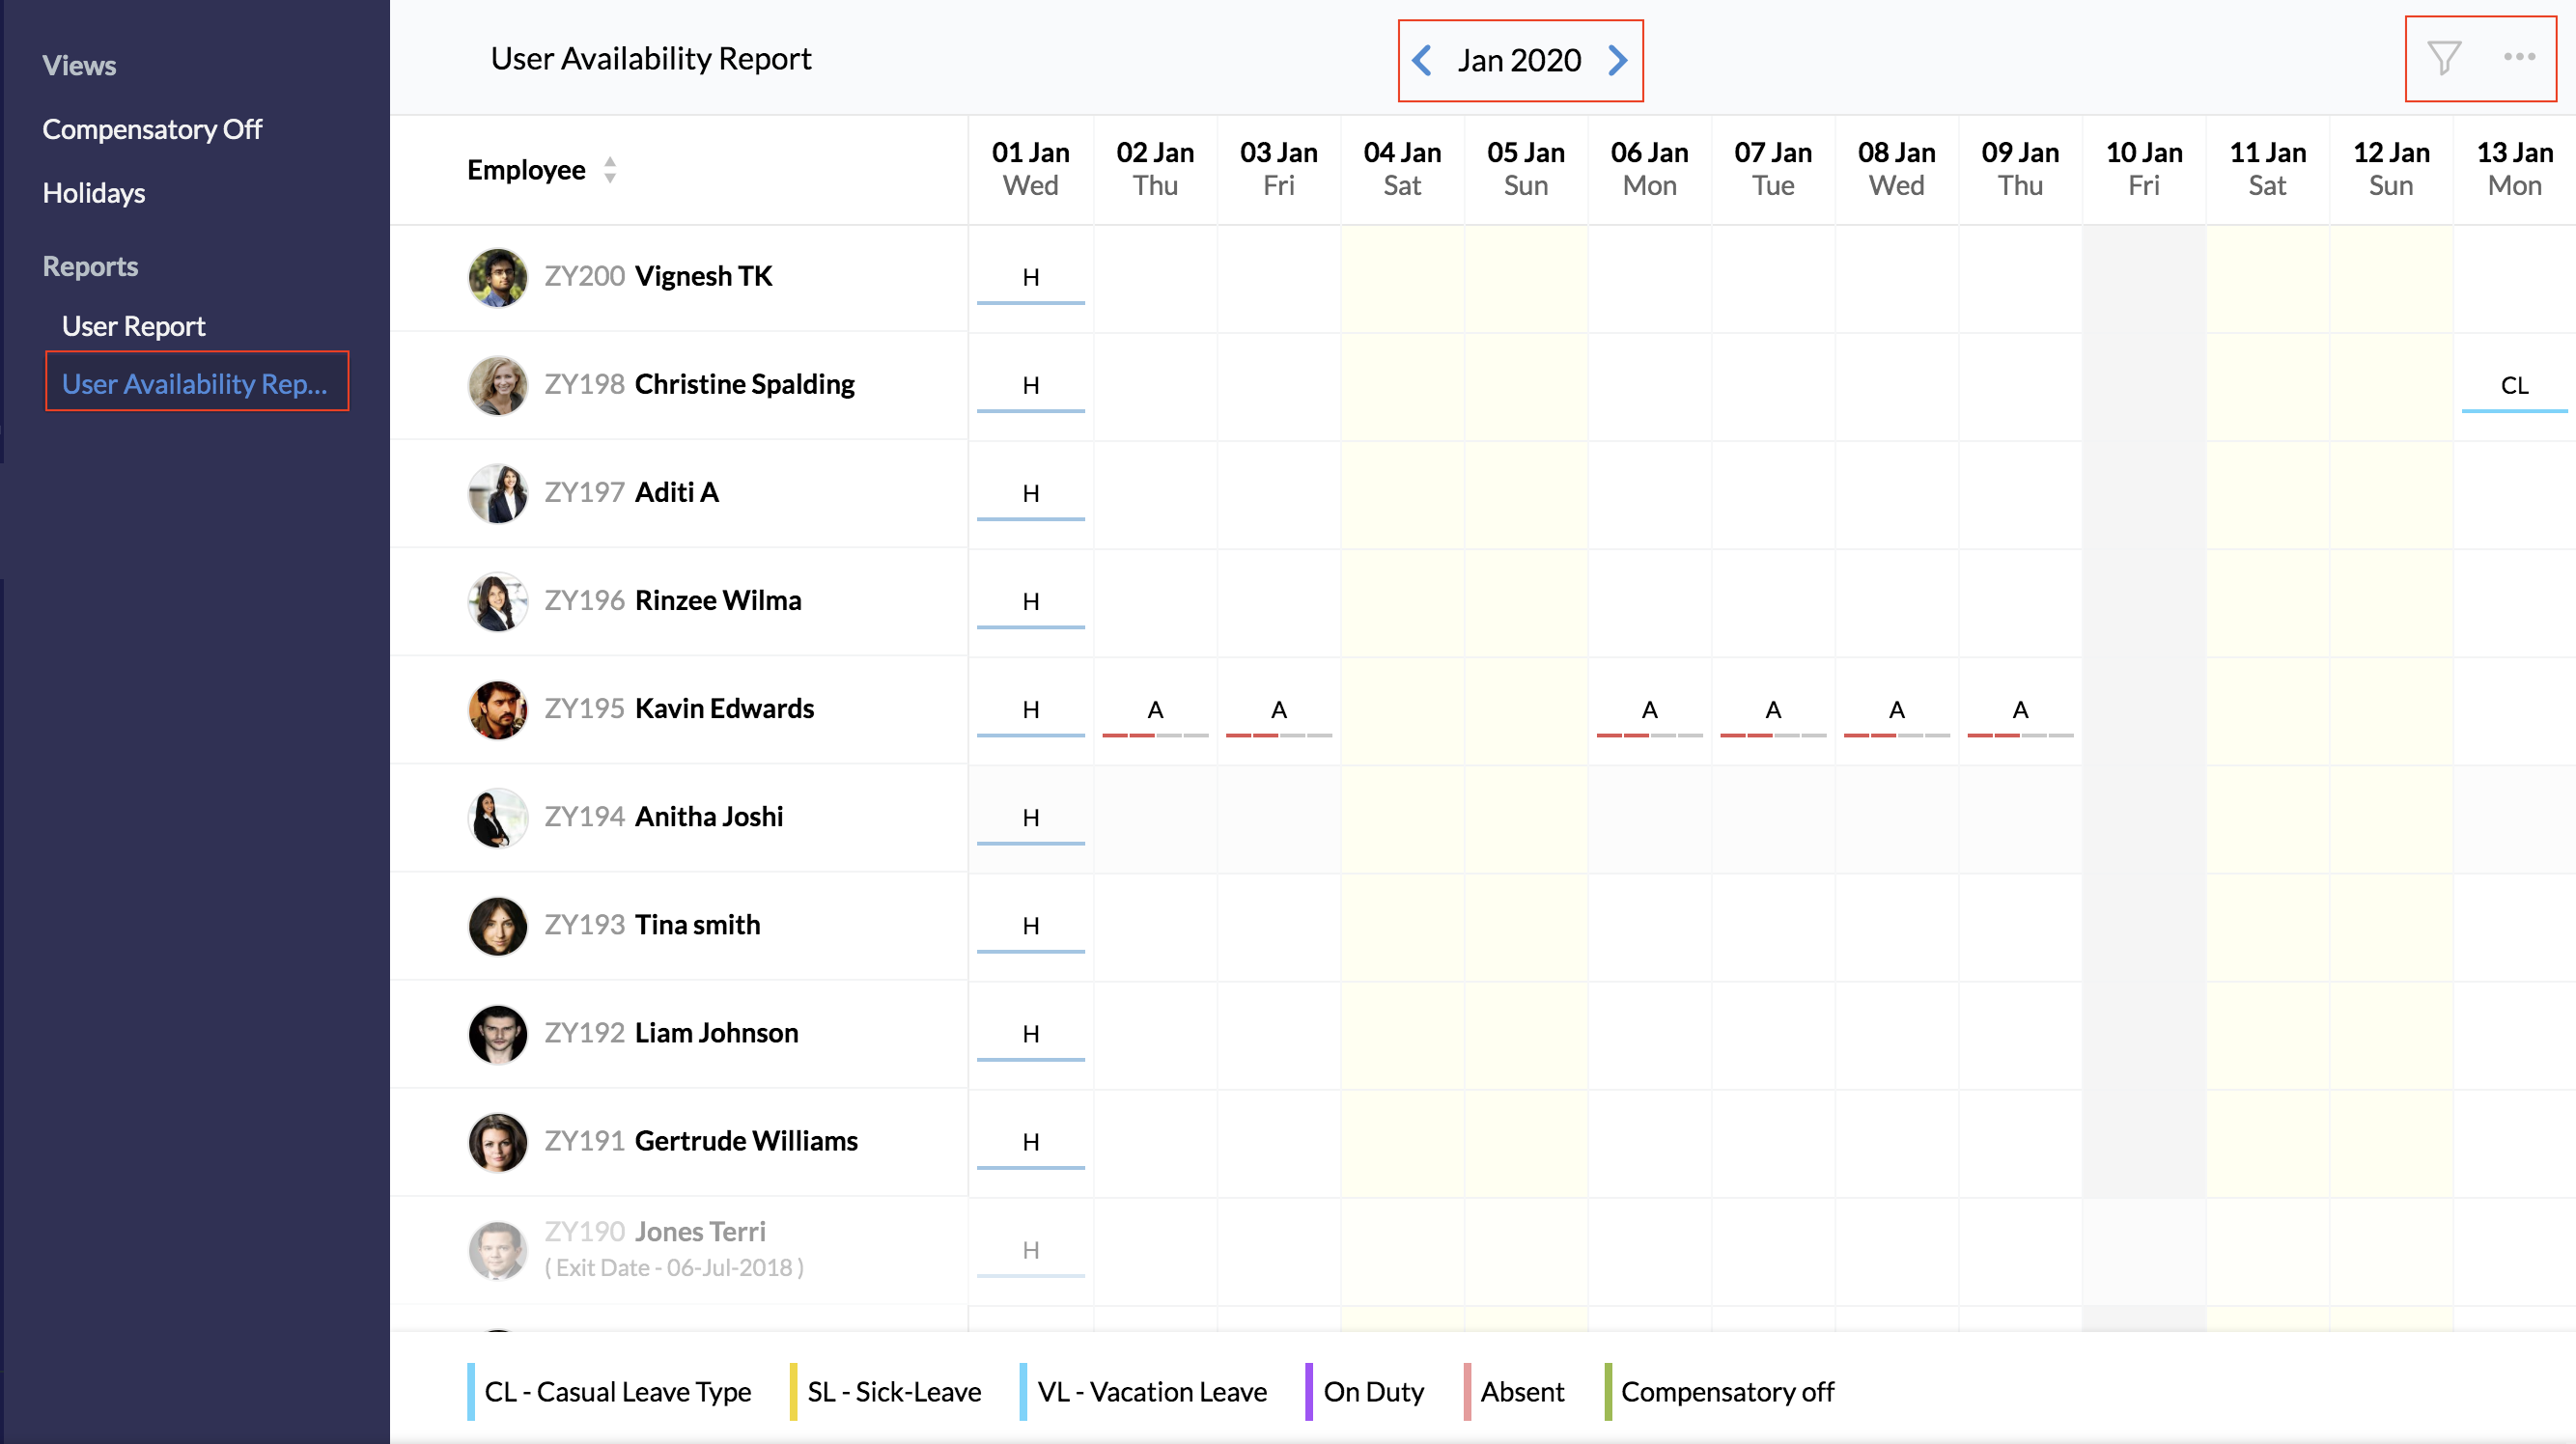Click the Jan 2020 month label
Screen dimensions: 2576x1444
pos(1518,60)
